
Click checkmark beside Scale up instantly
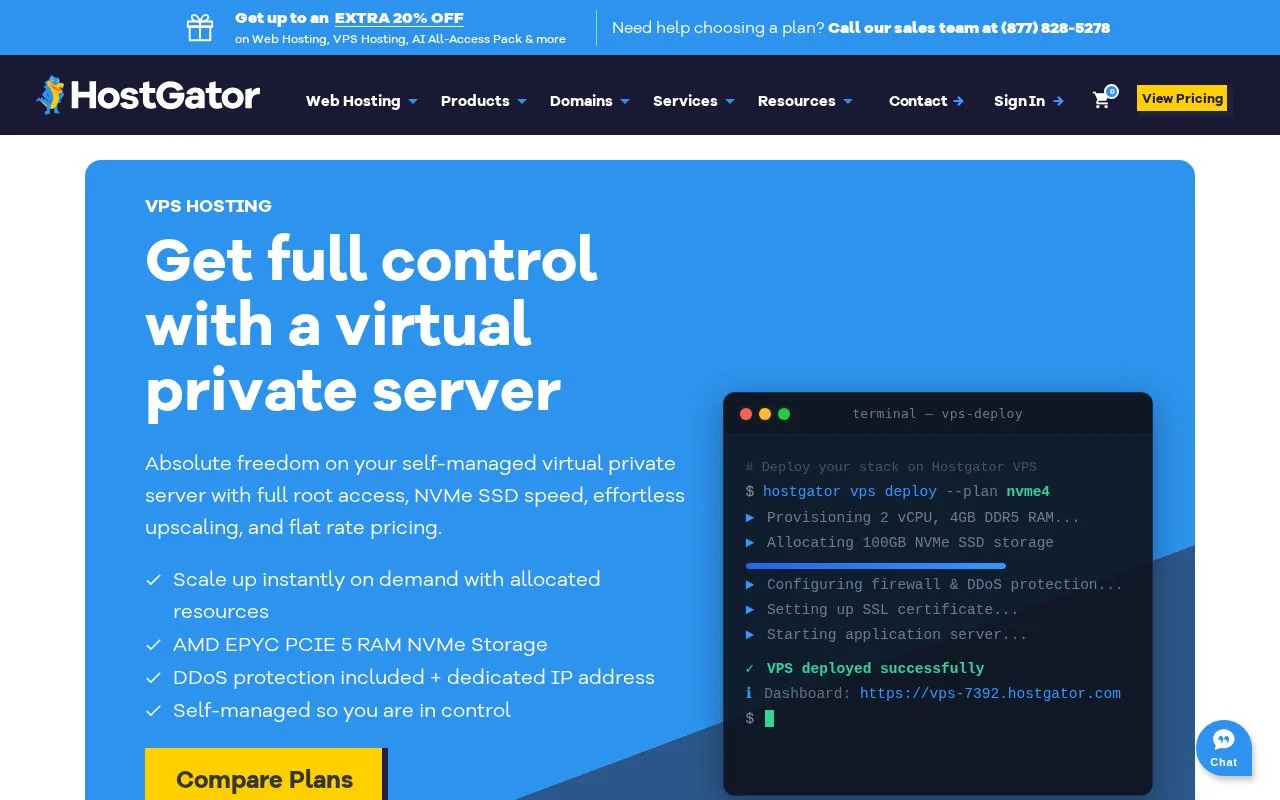tap(153, 580)
